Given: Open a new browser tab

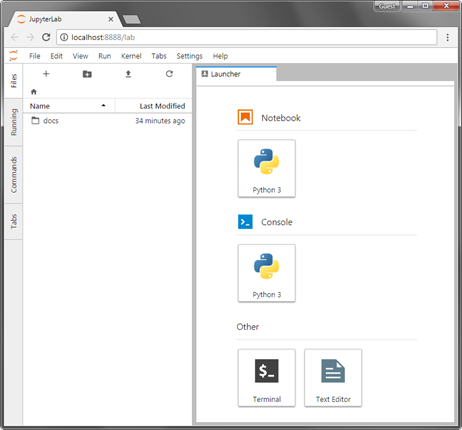Looking at the screenshot, I should (x=132, y=20).
